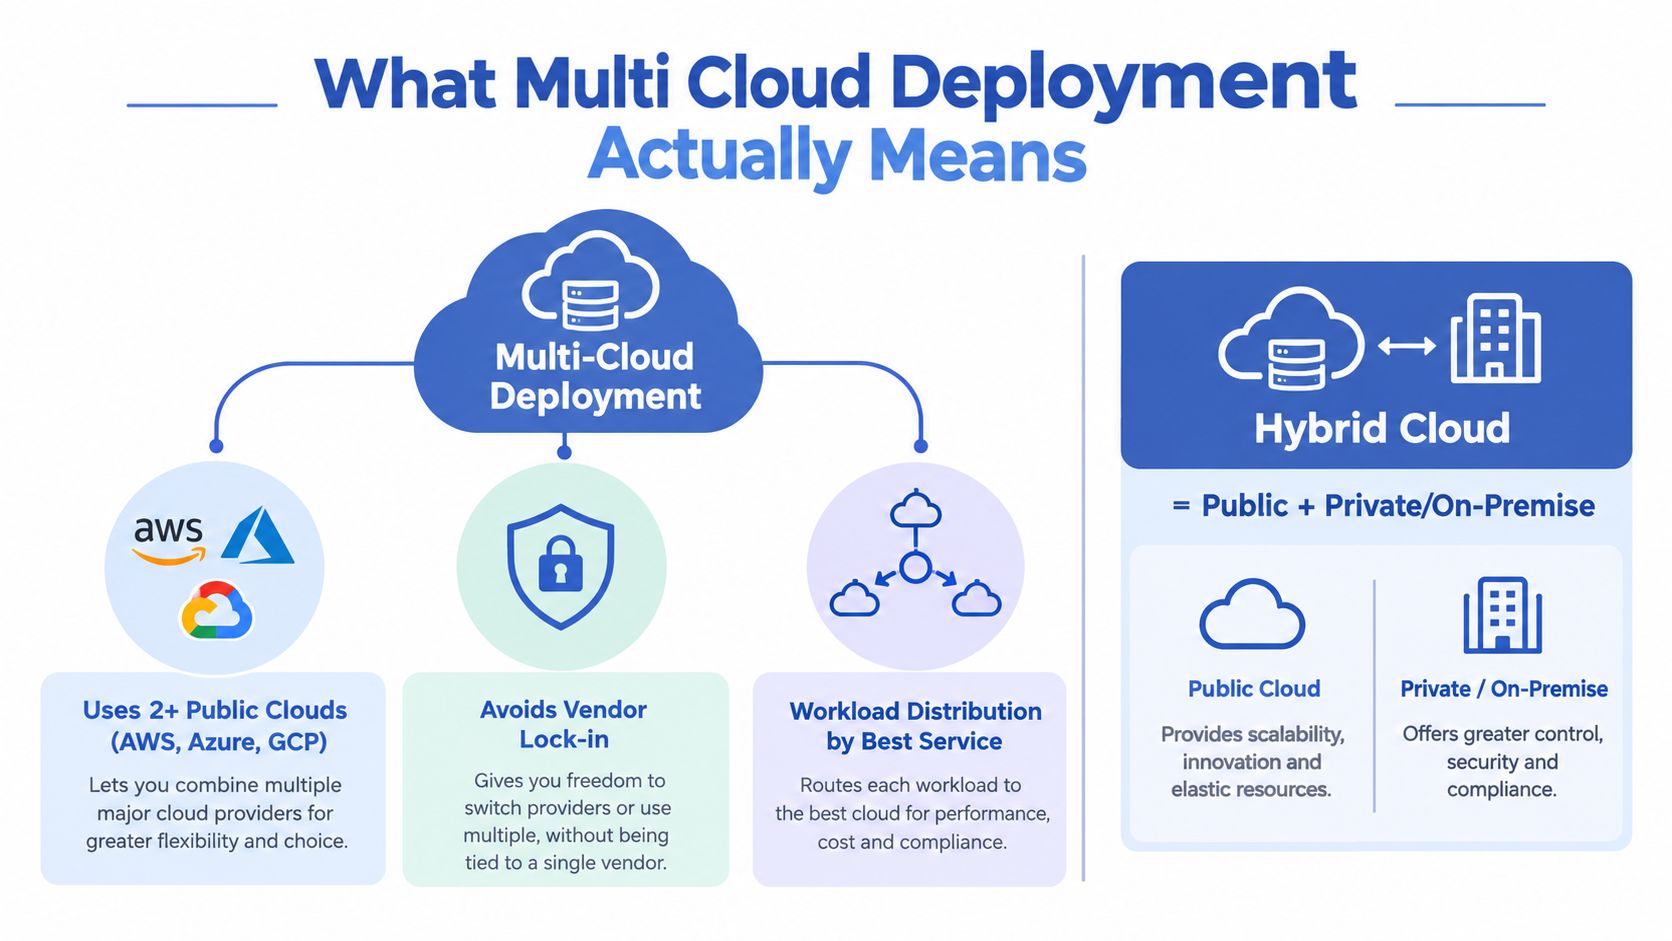Click the bottom-left cloud in distribution icon

coord(855,598)
